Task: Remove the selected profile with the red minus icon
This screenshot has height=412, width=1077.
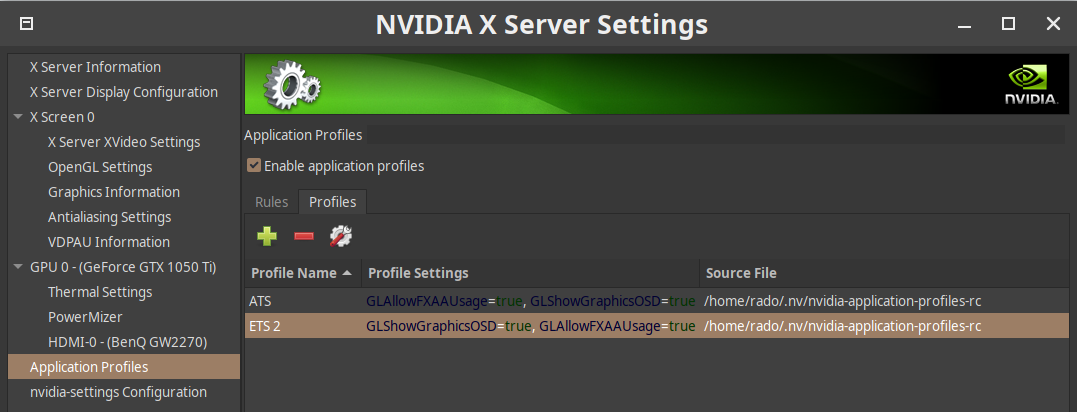Action: pyautogui.click(x=304, y=236)
